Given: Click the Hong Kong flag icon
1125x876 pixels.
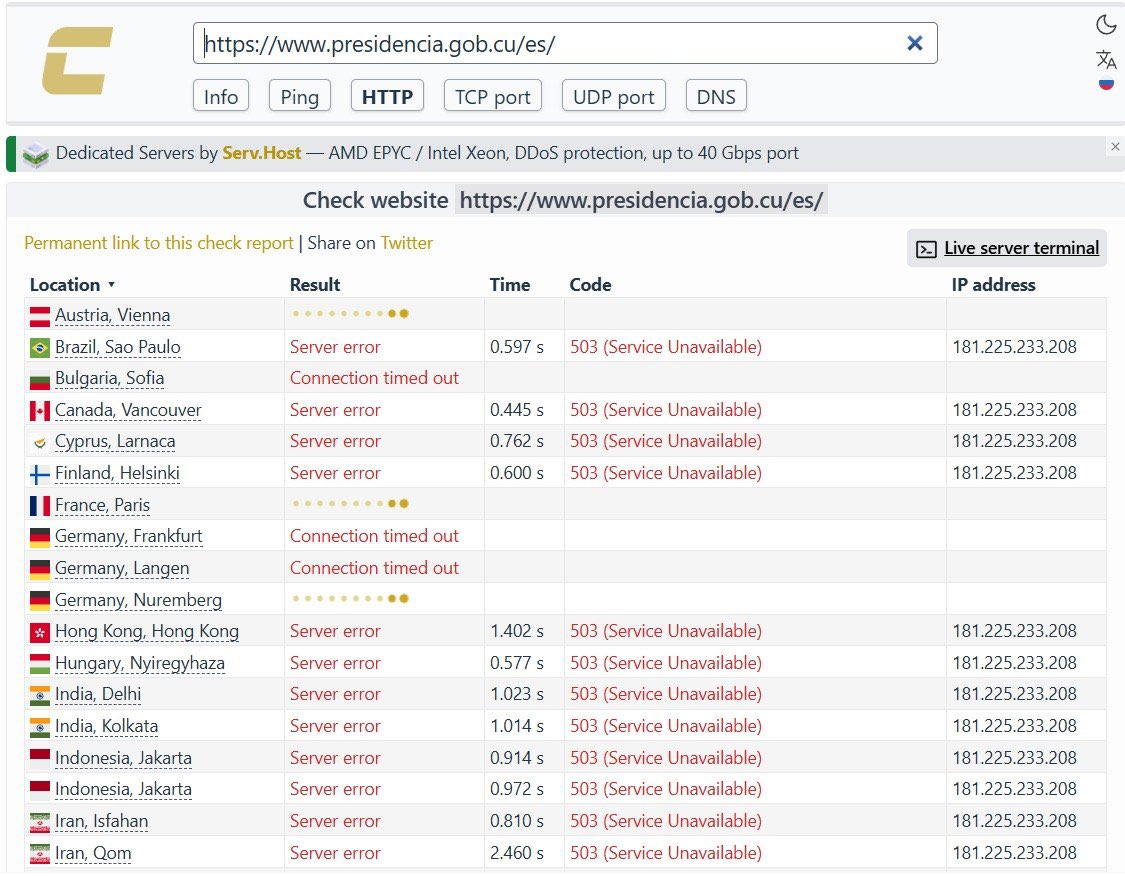Looking at the screenshot, I should pyautogui.click(x=39, y=632).
